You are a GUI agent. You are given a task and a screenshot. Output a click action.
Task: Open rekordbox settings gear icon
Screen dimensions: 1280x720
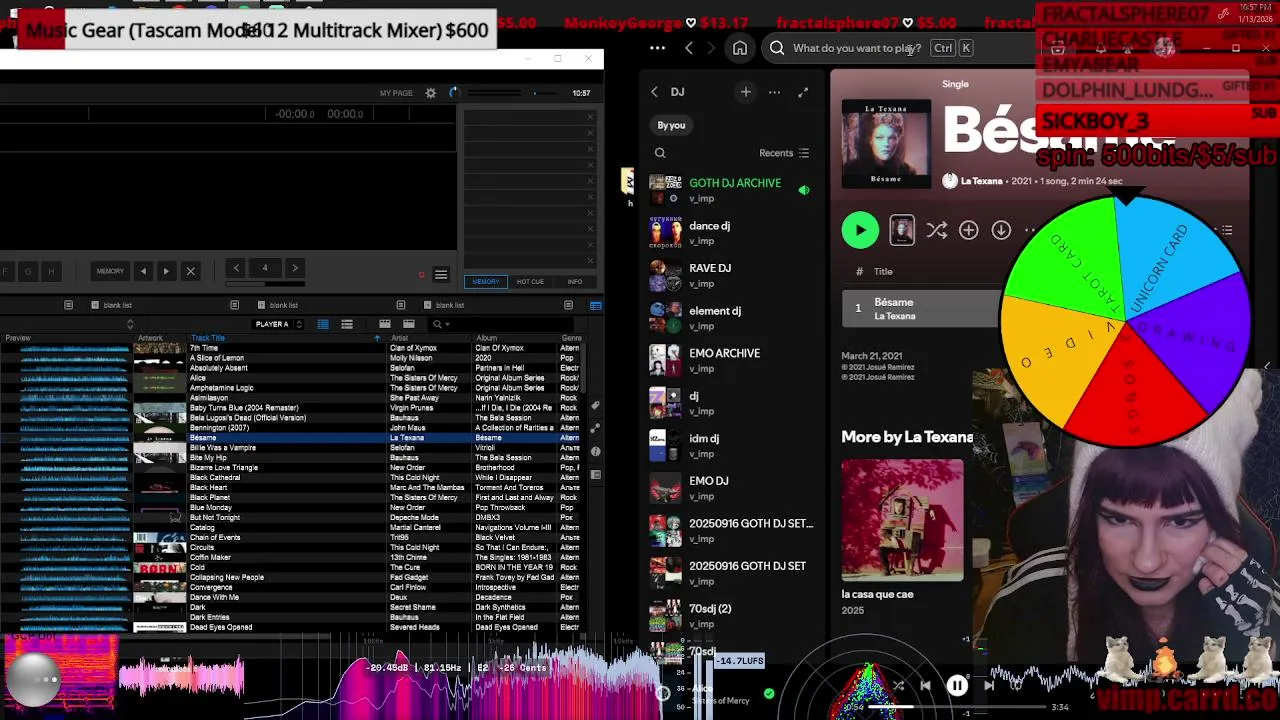[x=431, y=93]
